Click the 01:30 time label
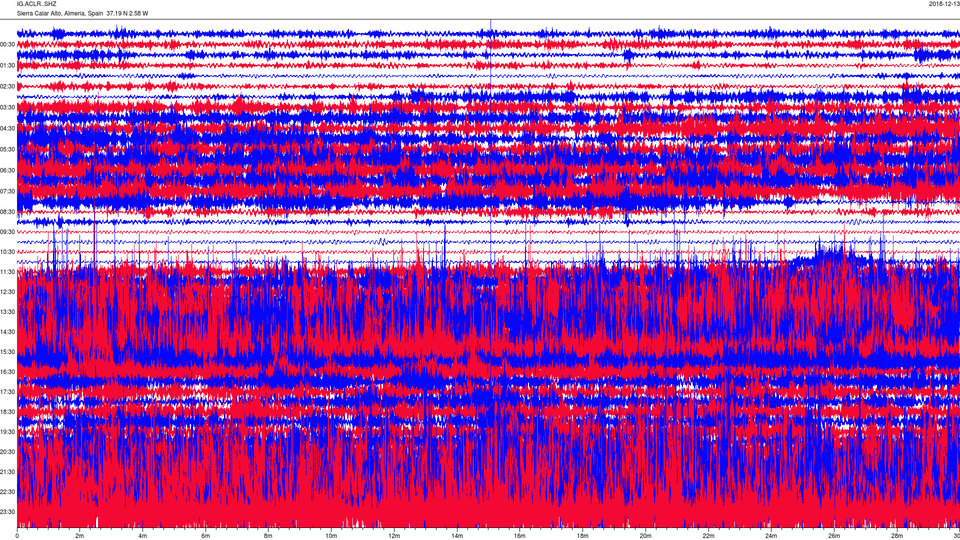This screenshot has height=540, width=960. click(7, 66)
